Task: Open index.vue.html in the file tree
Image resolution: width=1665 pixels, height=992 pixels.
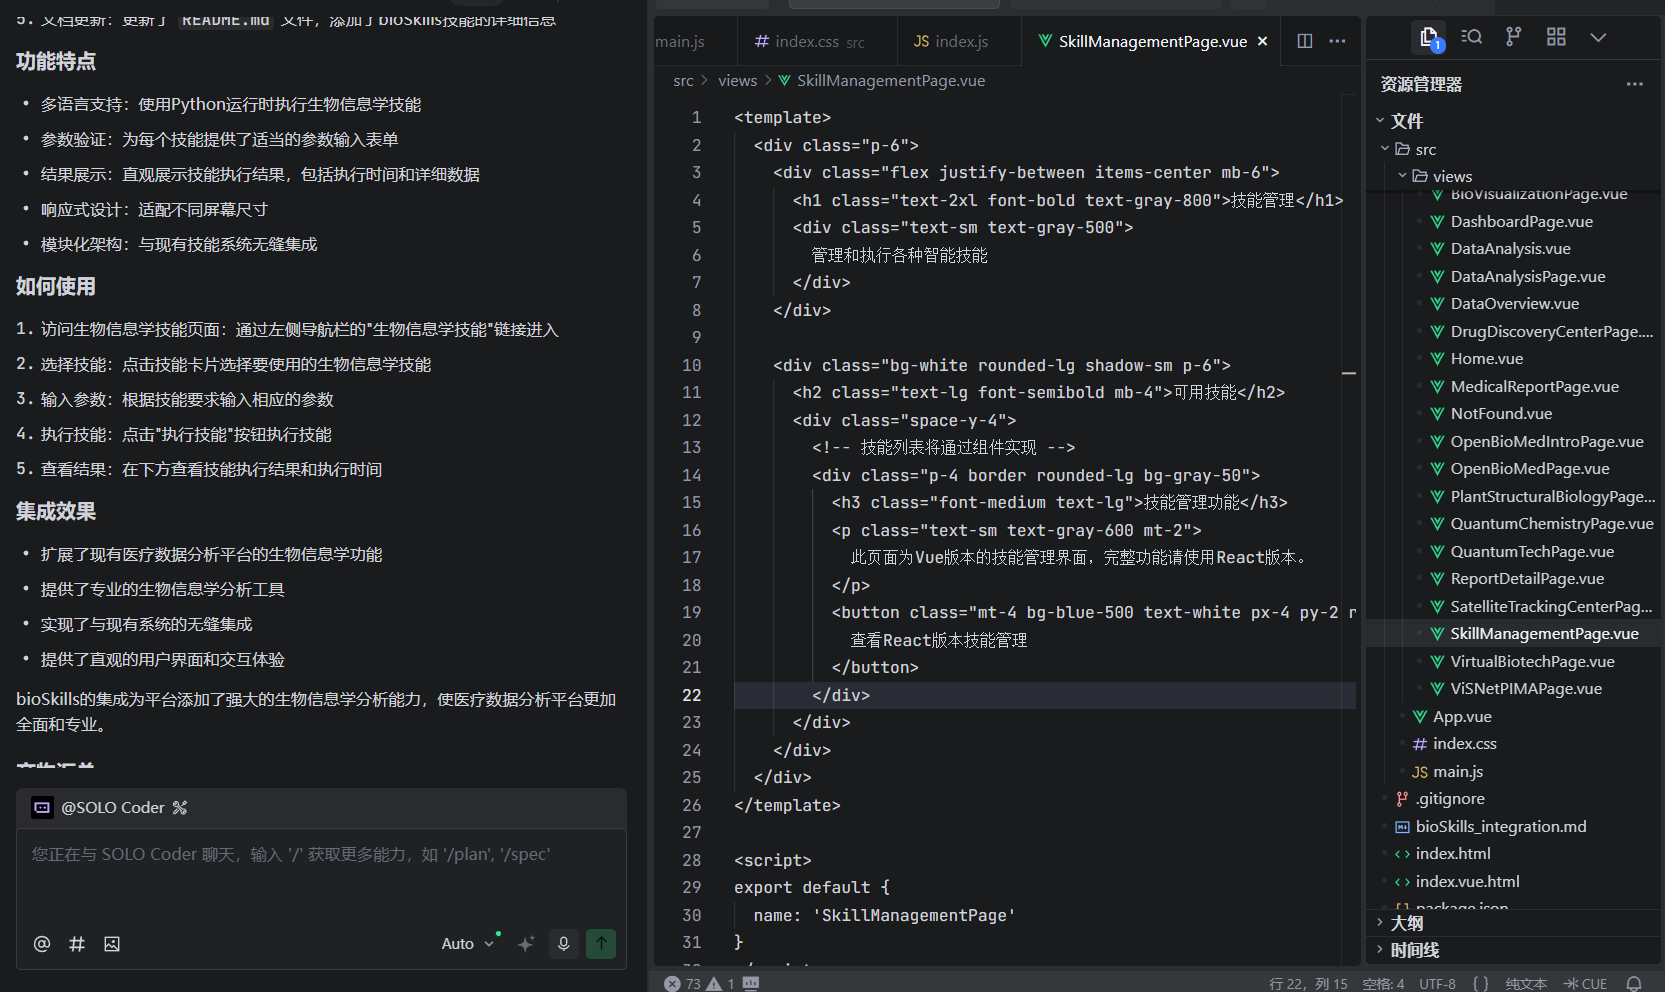Action: [1467, 881]
